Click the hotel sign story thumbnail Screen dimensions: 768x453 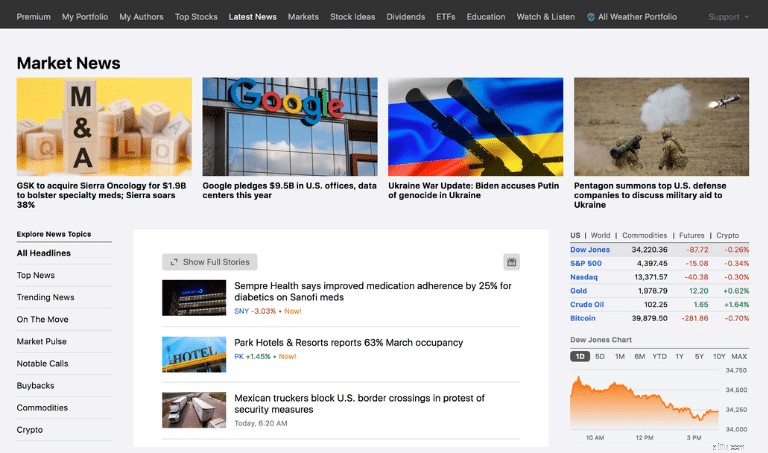pos(194,354)
